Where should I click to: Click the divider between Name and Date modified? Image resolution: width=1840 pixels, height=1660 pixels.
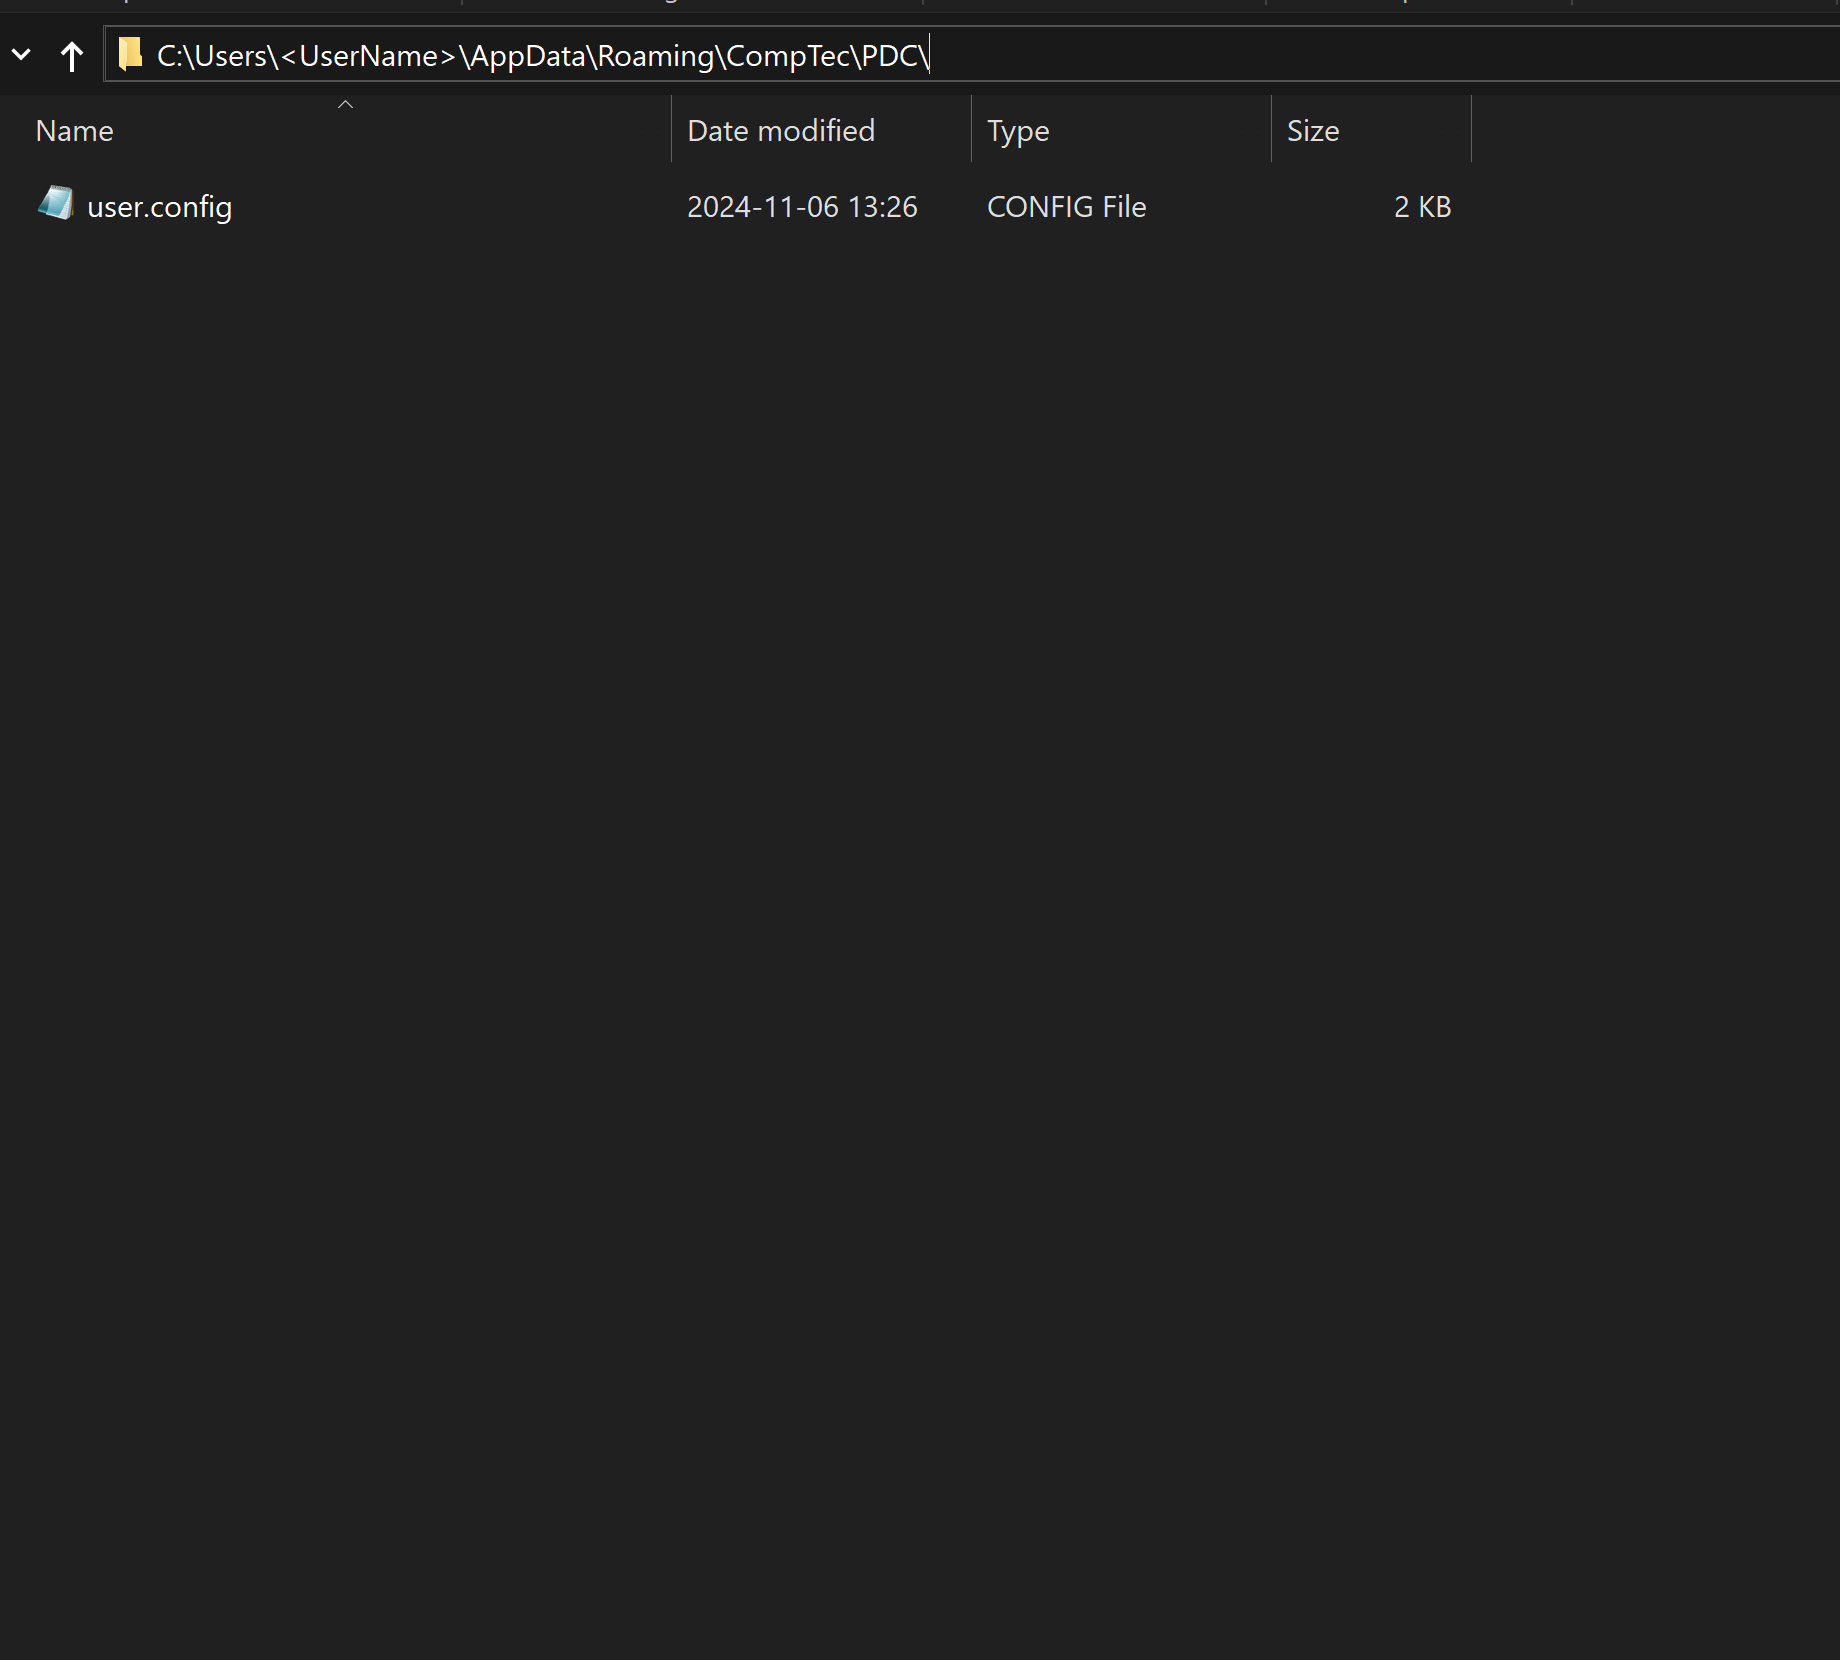(670, 130)
